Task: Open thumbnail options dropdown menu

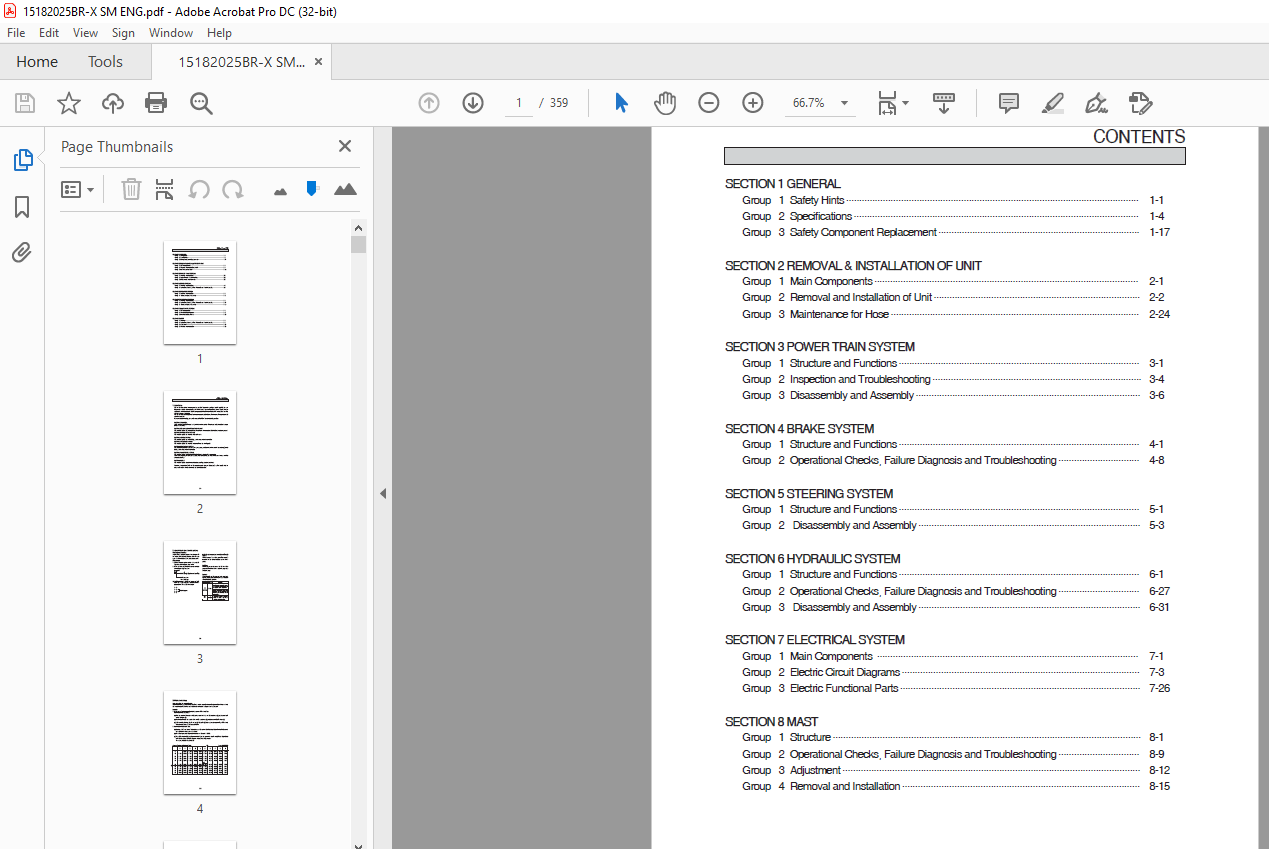Action: (x=78, y=189)
